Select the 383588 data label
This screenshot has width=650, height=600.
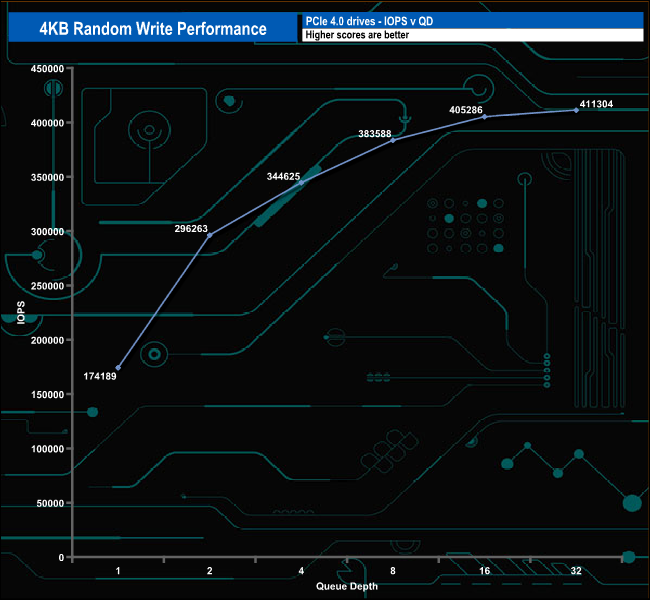[x=375, y=134]
